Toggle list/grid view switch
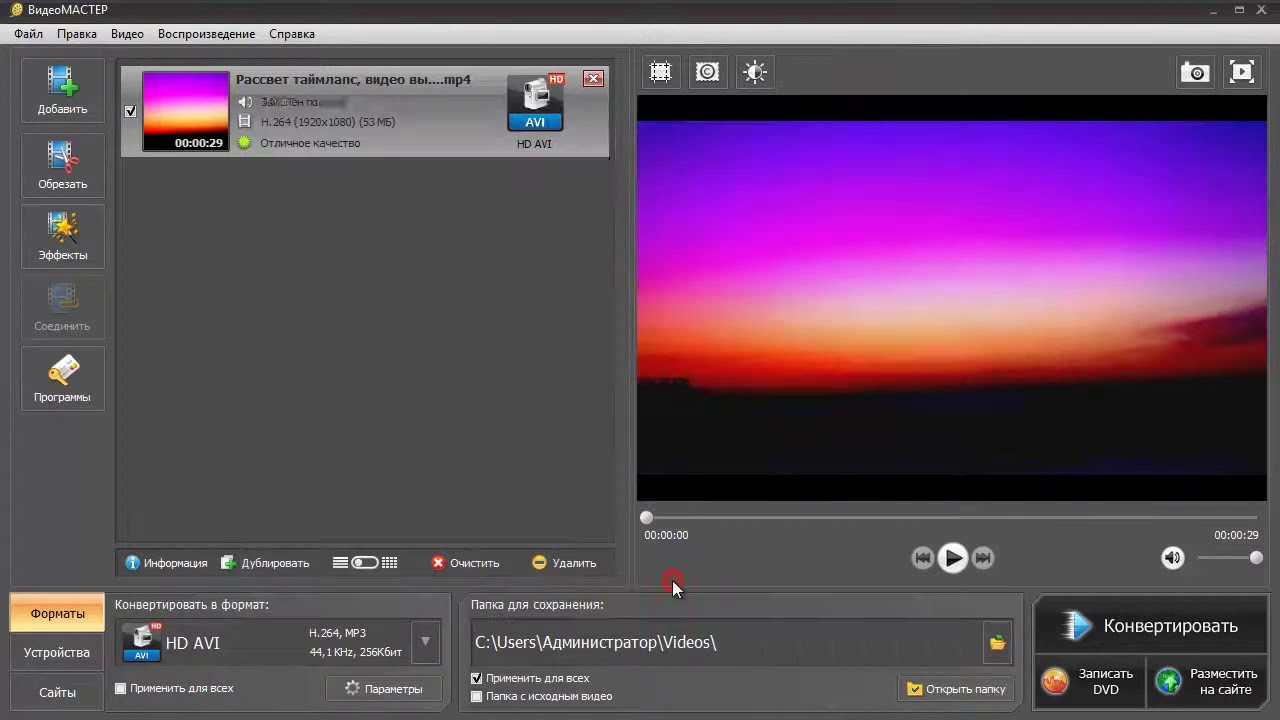The image size is (1280, 720). coord(365,563)
